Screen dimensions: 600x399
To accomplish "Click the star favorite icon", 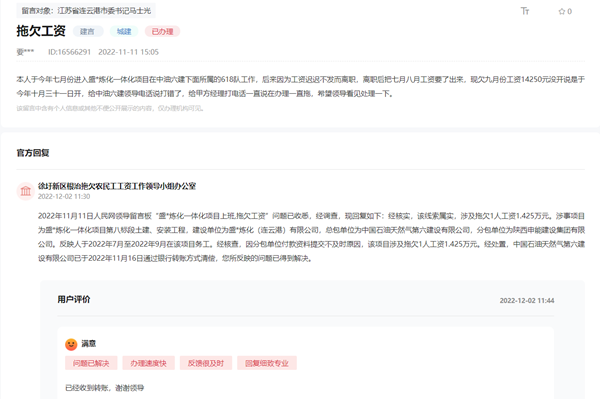I will point(562,11).
